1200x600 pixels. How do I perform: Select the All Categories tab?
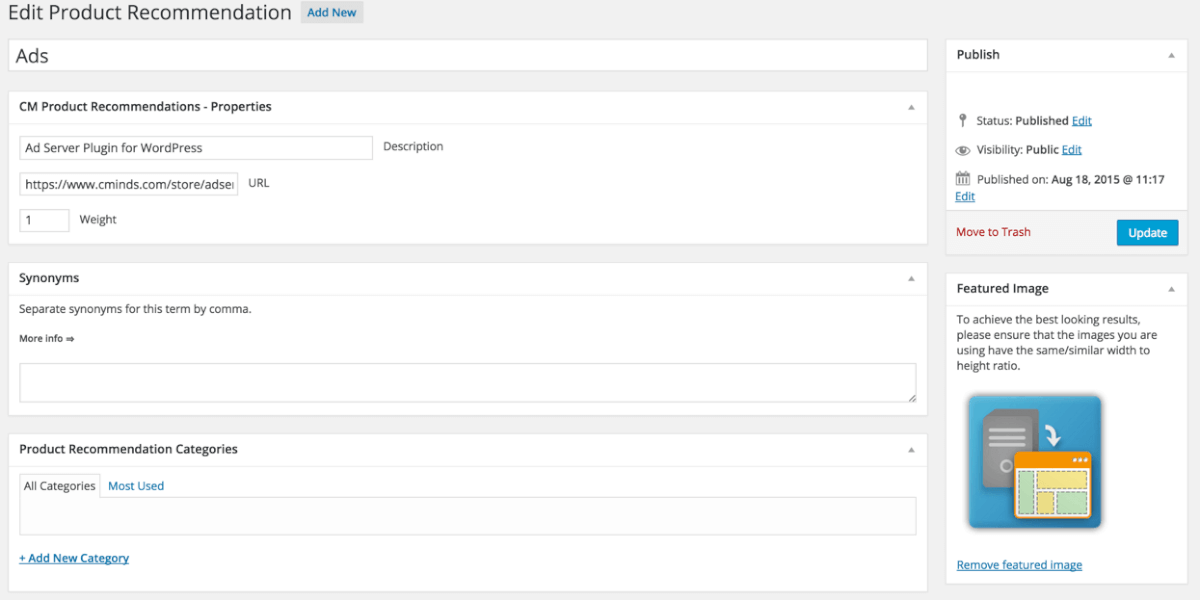[x=60, y=486]
